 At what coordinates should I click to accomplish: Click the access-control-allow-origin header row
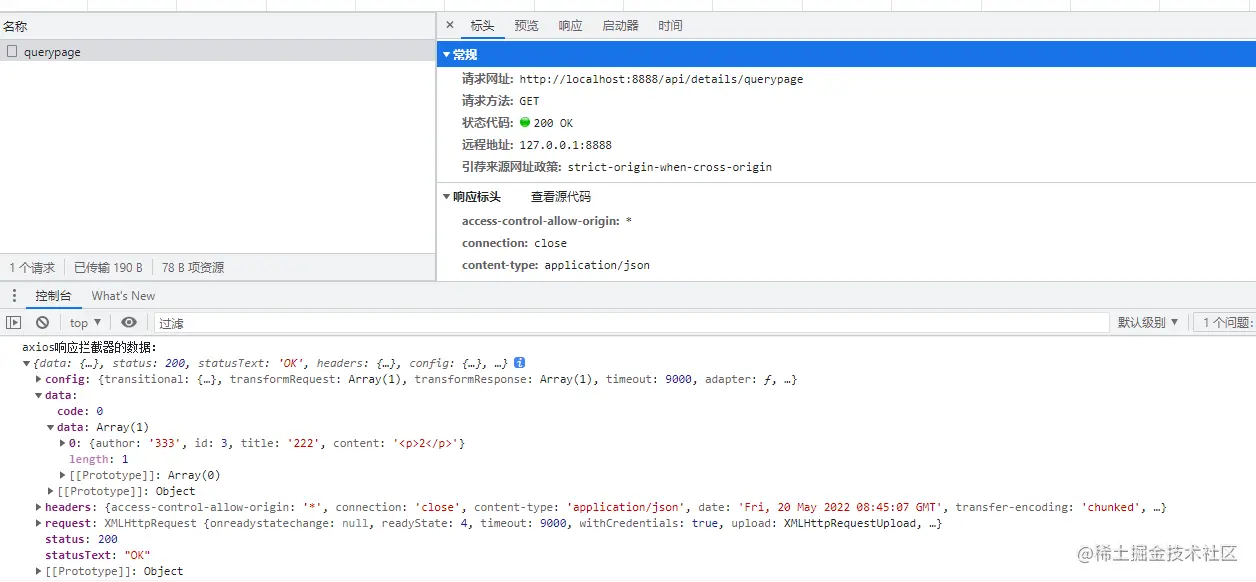tap(547, 221)
